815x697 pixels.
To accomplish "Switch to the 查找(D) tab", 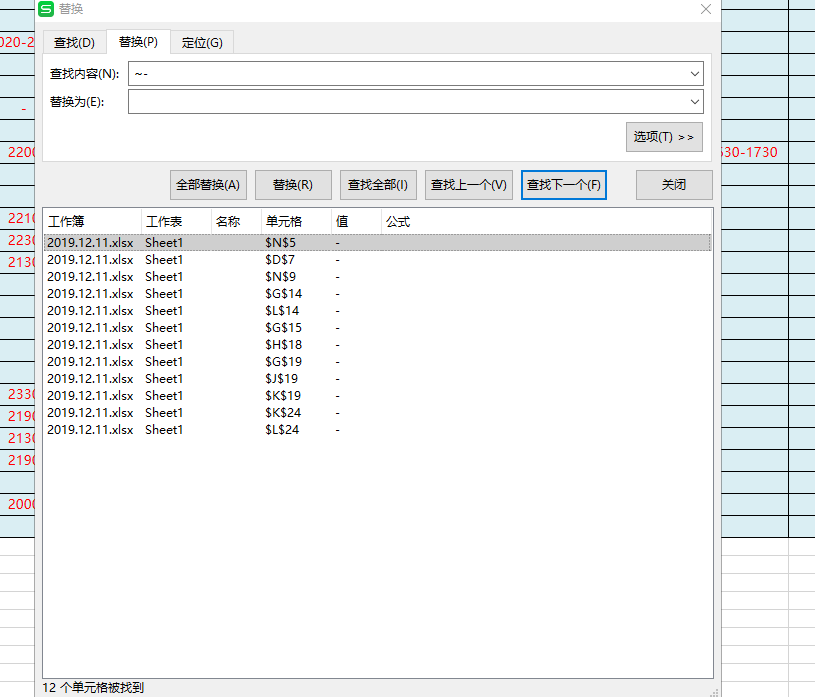I will pos(74,43).
